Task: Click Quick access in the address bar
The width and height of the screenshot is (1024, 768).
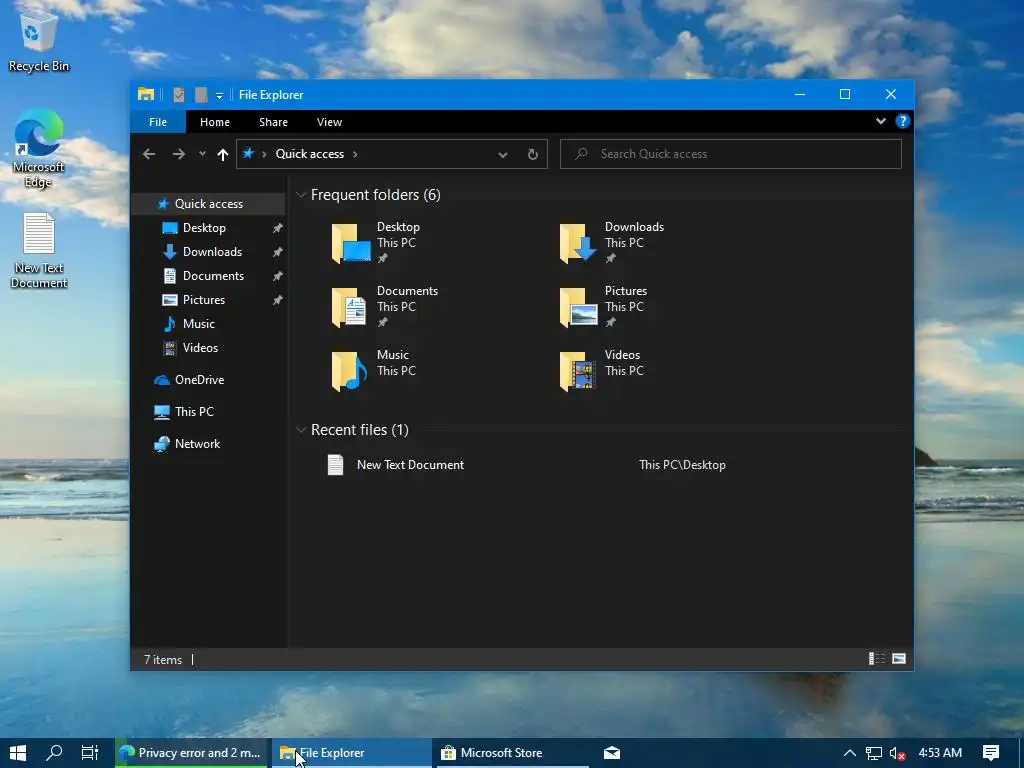Action: [x=310, y=154]
